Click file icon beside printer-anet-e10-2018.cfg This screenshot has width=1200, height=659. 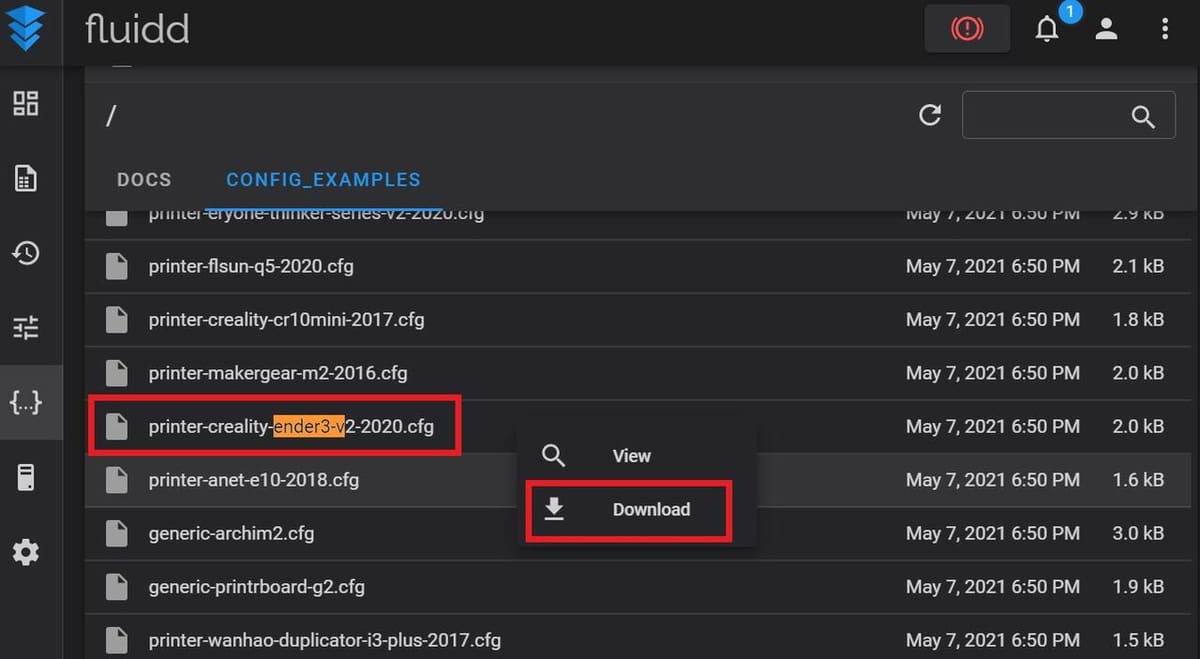117,480
